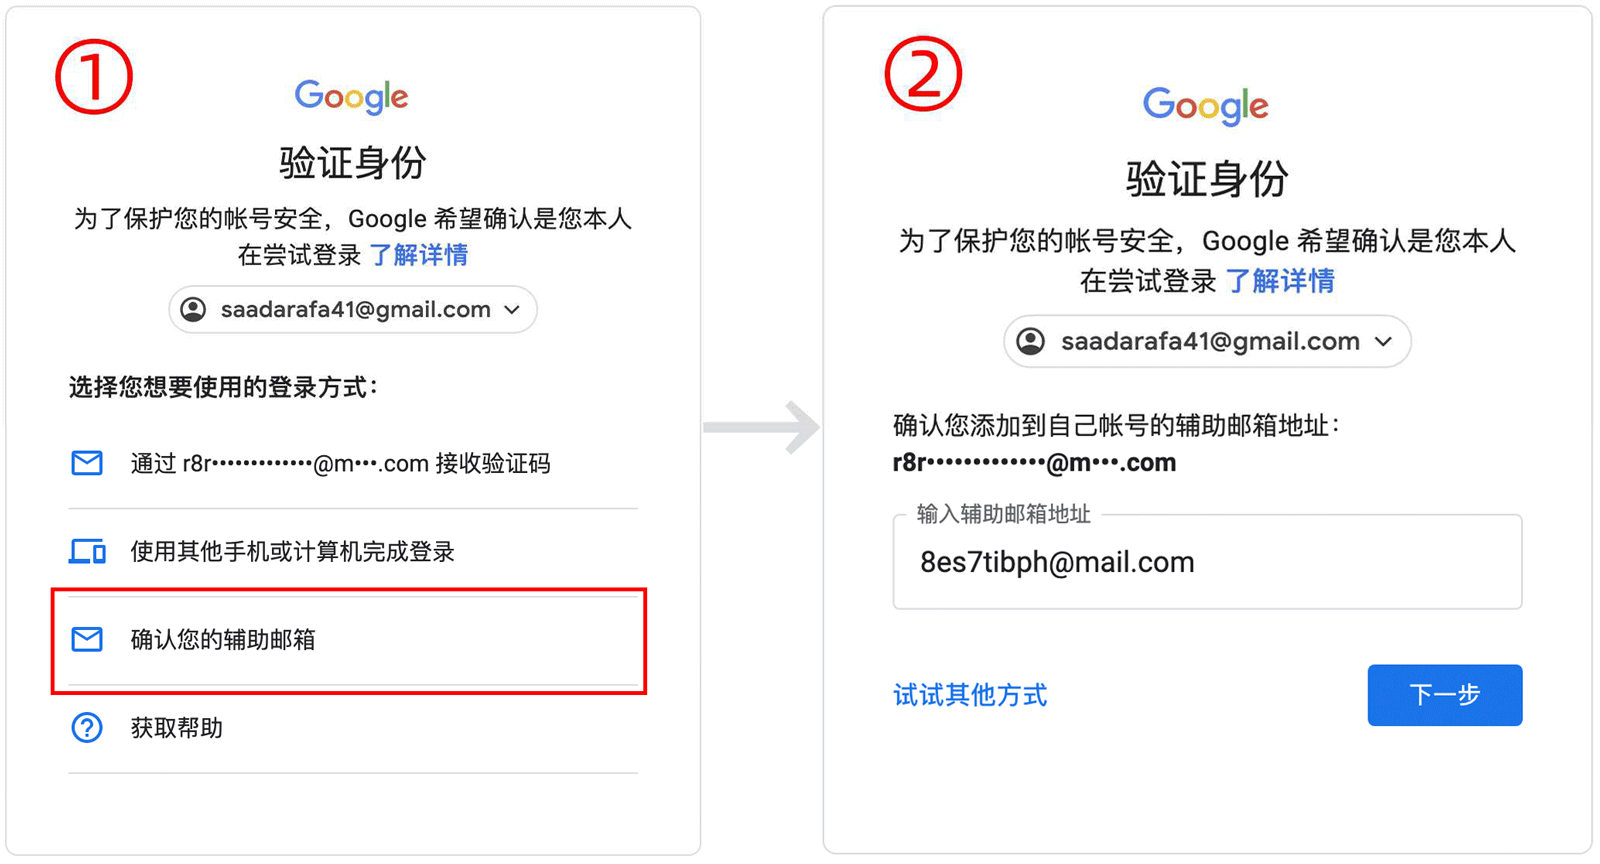The height and width of the screenshot is (864, 1600).
Task: Click the account avatar icon in right panel
Action: click(1031, 342)
